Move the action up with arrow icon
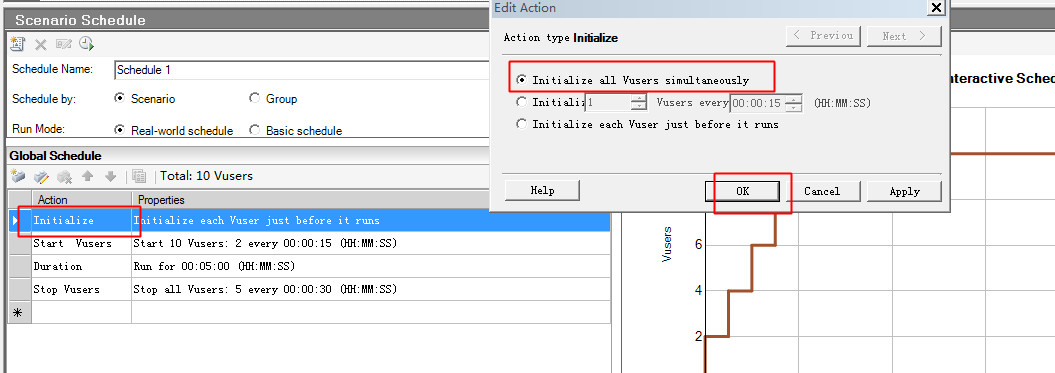 coord(87,176)
